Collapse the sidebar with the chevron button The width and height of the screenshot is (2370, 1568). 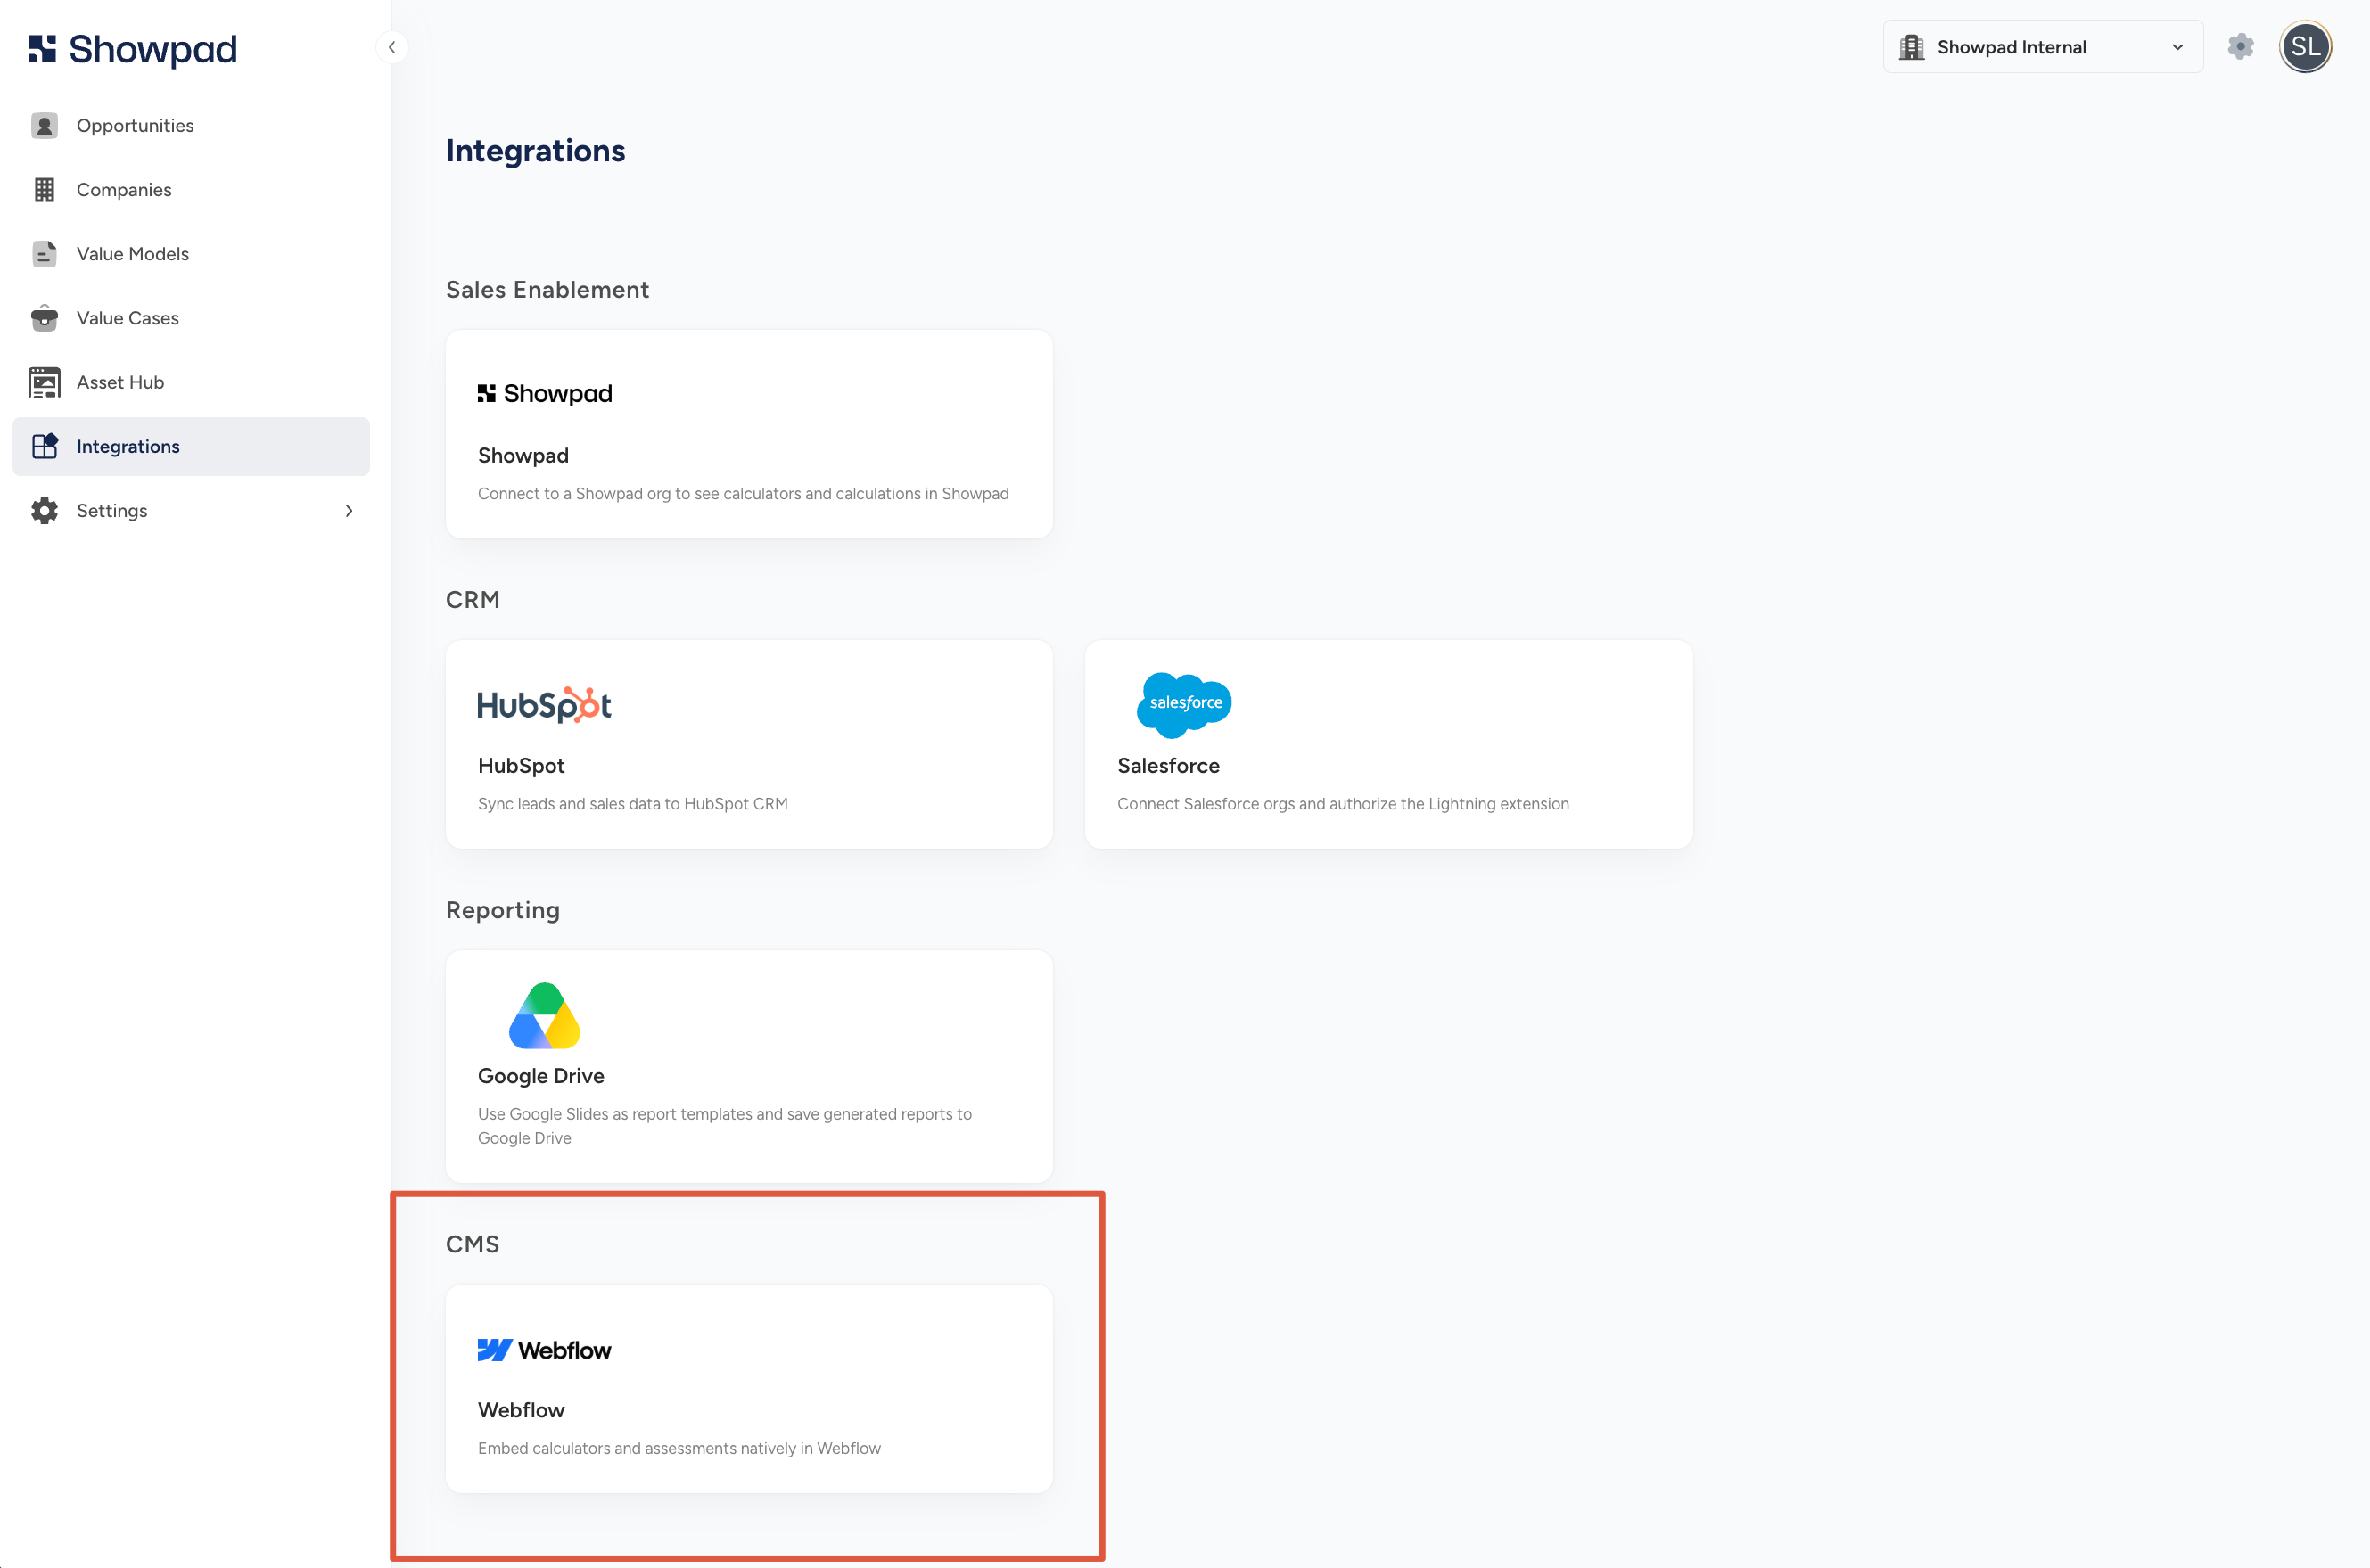pos(392,47)
